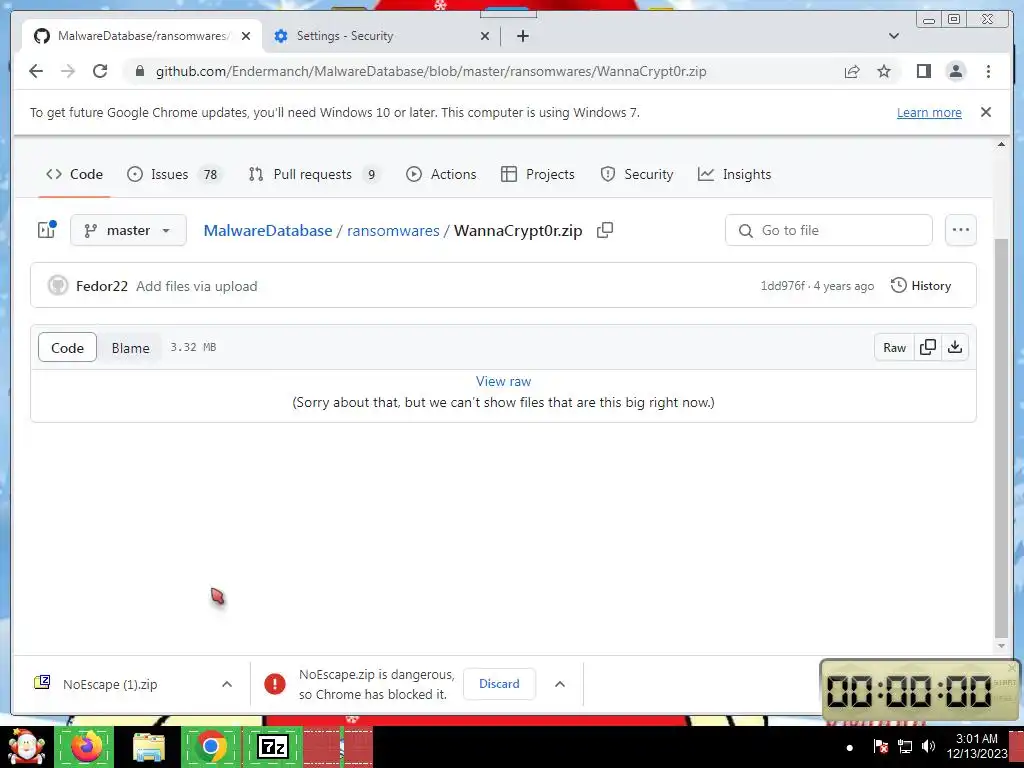
Task: Open Chrome three-dot menu
Action: (x=988, y=71)
